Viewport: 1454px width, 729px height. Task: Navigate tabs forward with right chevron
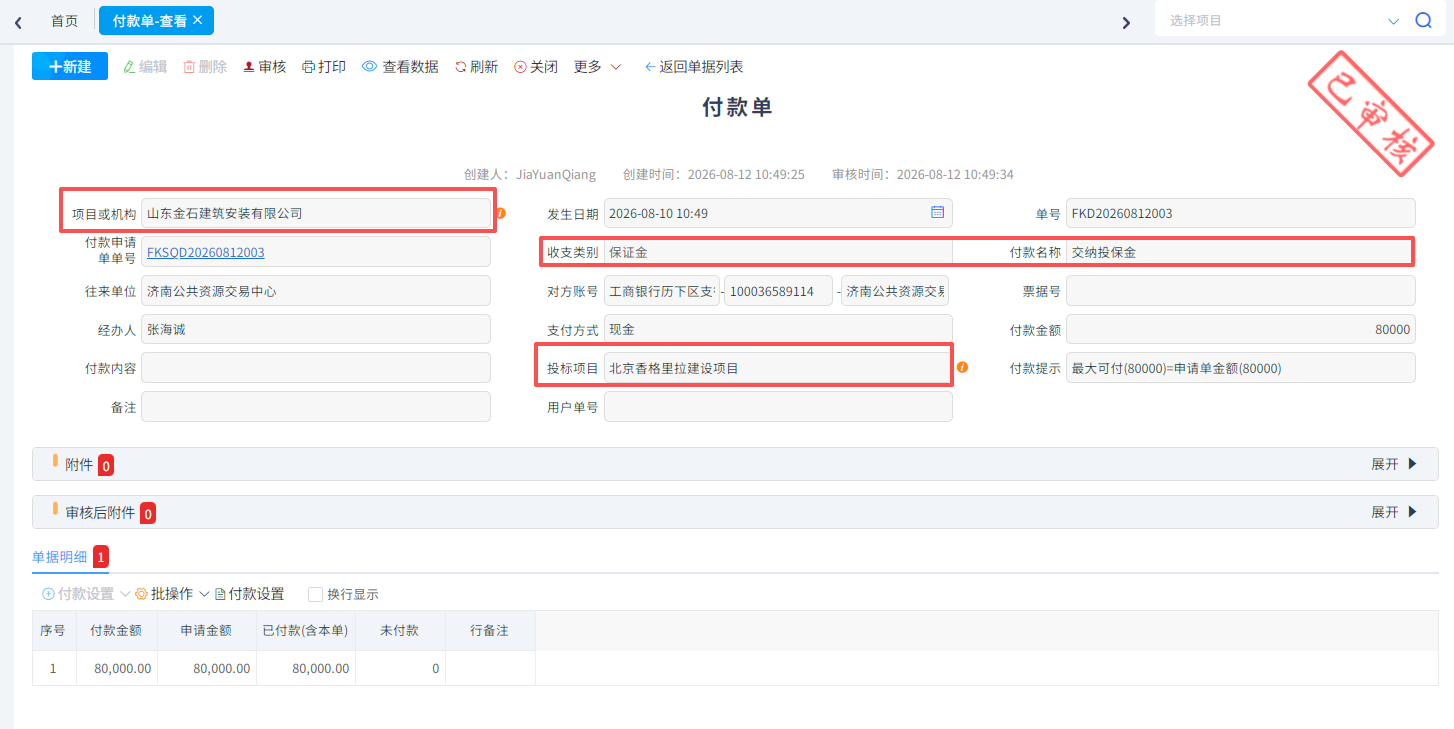(x=1126, y=22)
